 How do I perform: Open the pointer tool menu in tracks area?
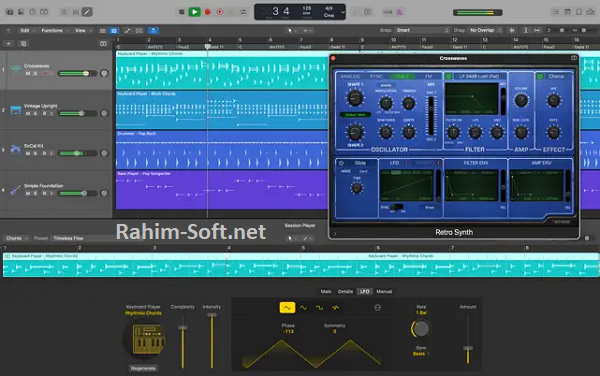pyautogui.click(x=292, y=31)
